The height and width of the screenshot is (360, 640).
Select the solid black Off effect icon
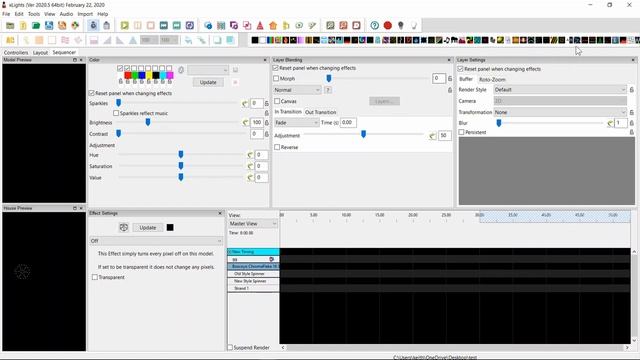(255, 40)
